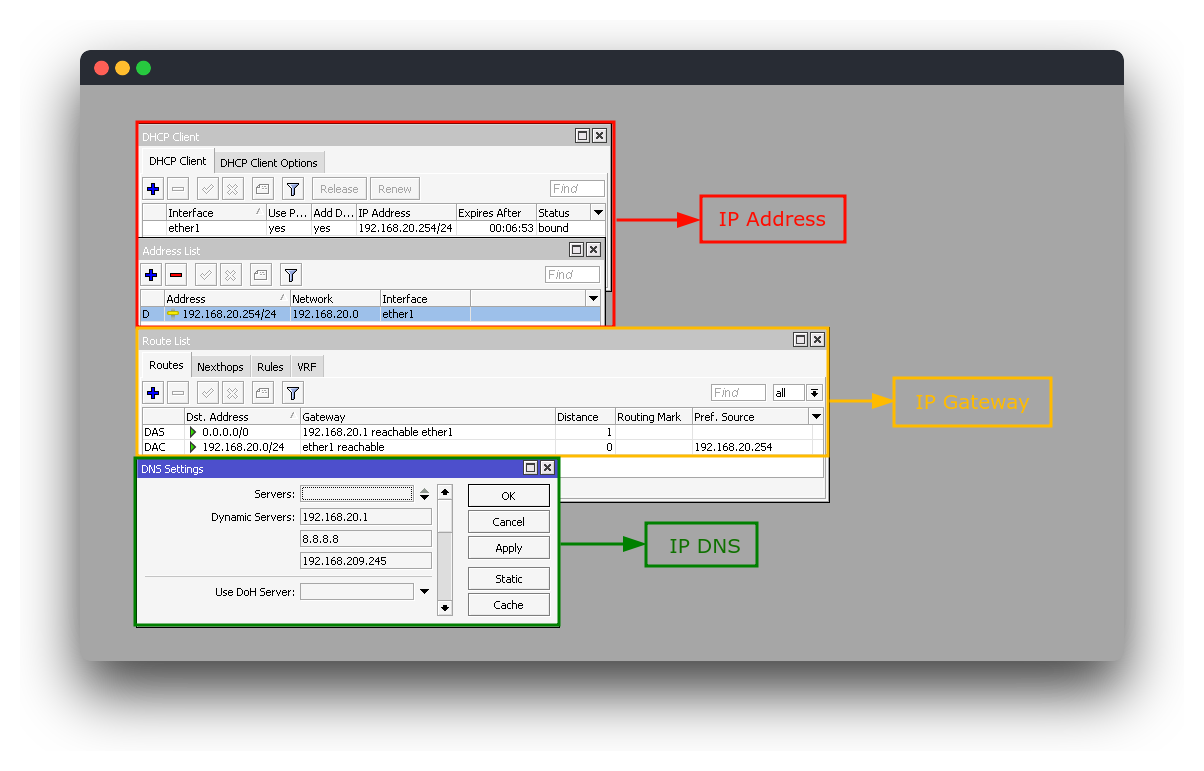
Task: Enable the selected address using the checkmark icon
Action: coord(205,274)
